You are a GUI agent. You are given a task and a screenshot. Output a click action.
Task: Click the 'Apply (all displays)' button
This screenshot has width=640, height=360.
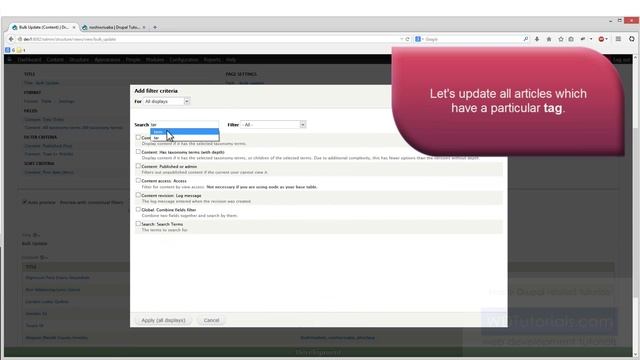pos(163,320)
